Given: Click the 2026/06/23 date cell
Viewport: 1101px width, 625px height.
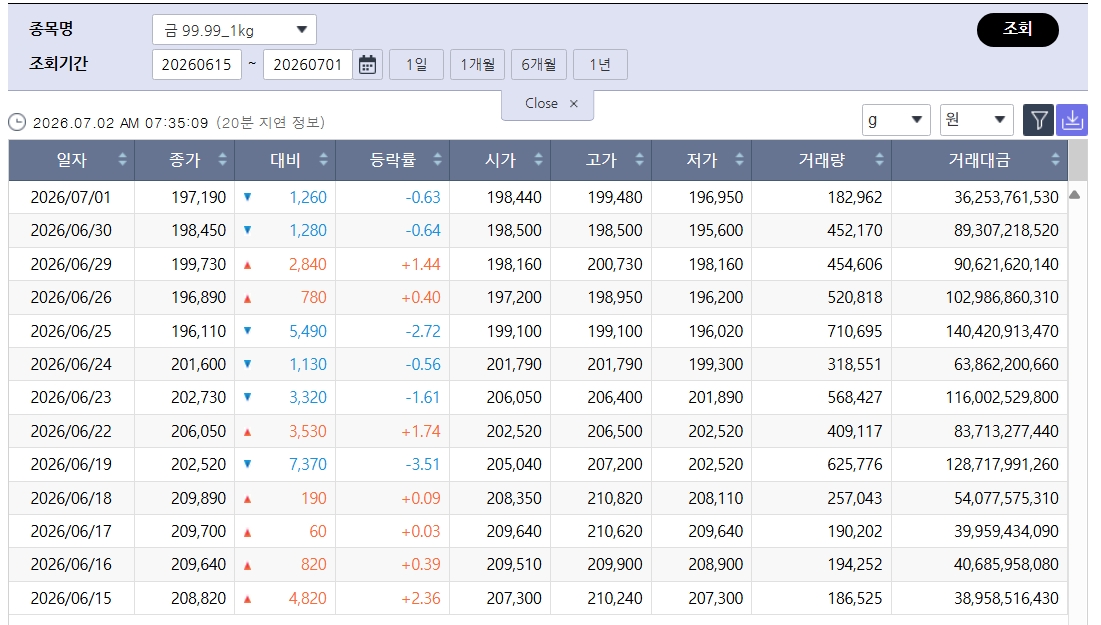Looking at the screenshot, I should 71,397.
